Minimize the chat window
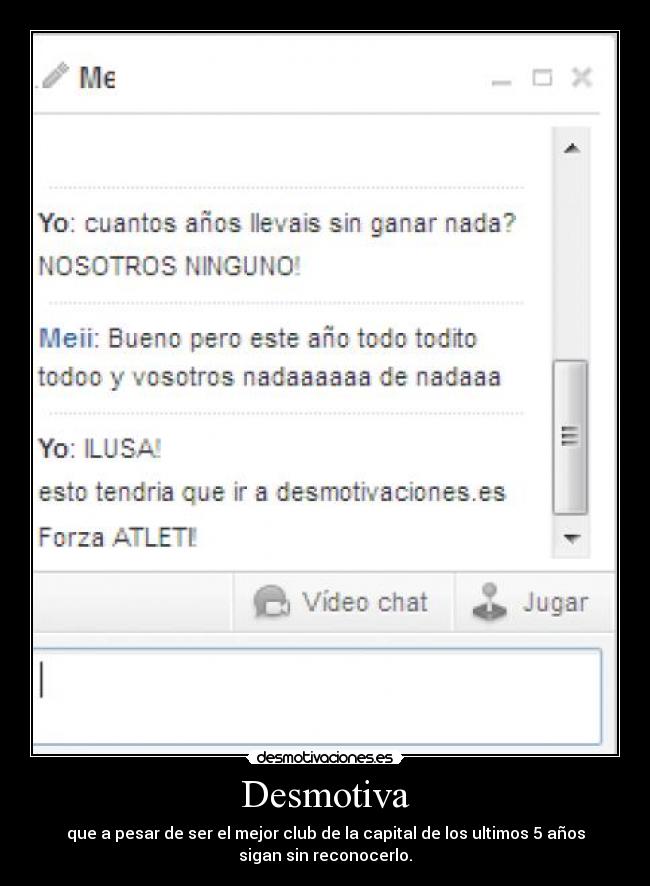This screenshot has width=650, height=886. (501, 82)
